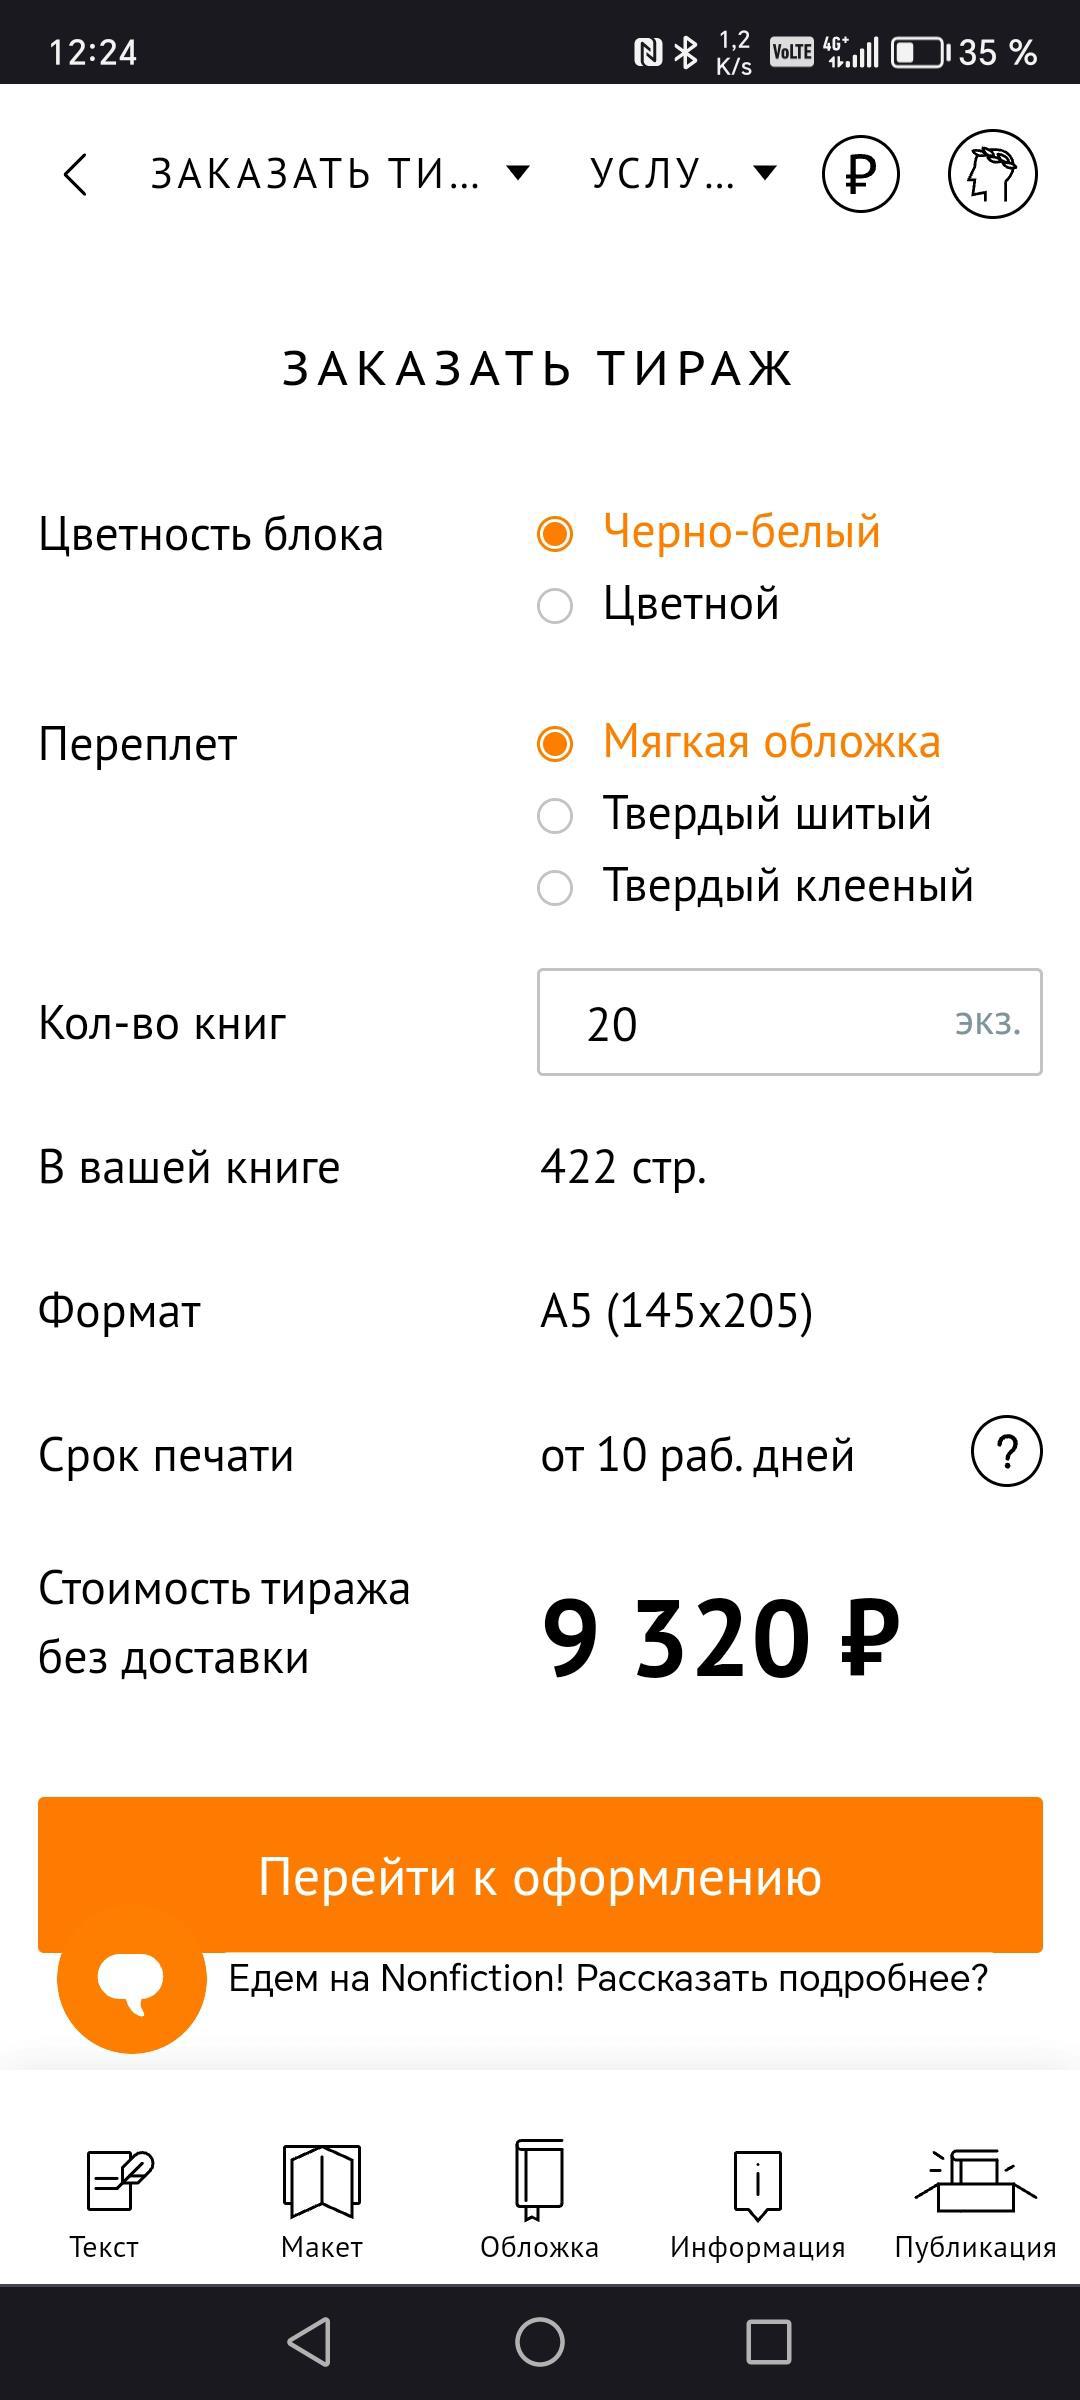Open the ruble balance icon
The width and height of the screenshot is (1080, 2400).
(x=860, y=174)
